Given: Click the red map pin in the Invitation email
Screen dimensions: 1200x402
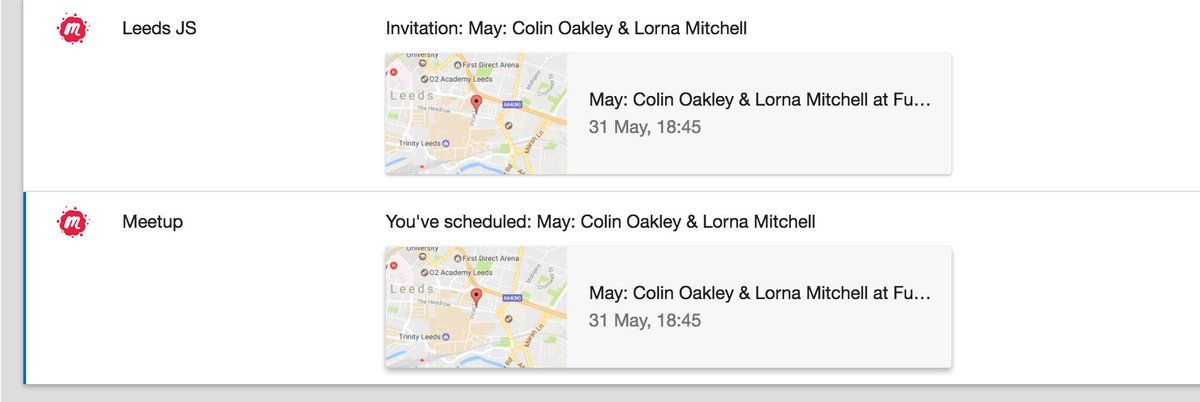Looking at the screenshot, I should point(476,104).
